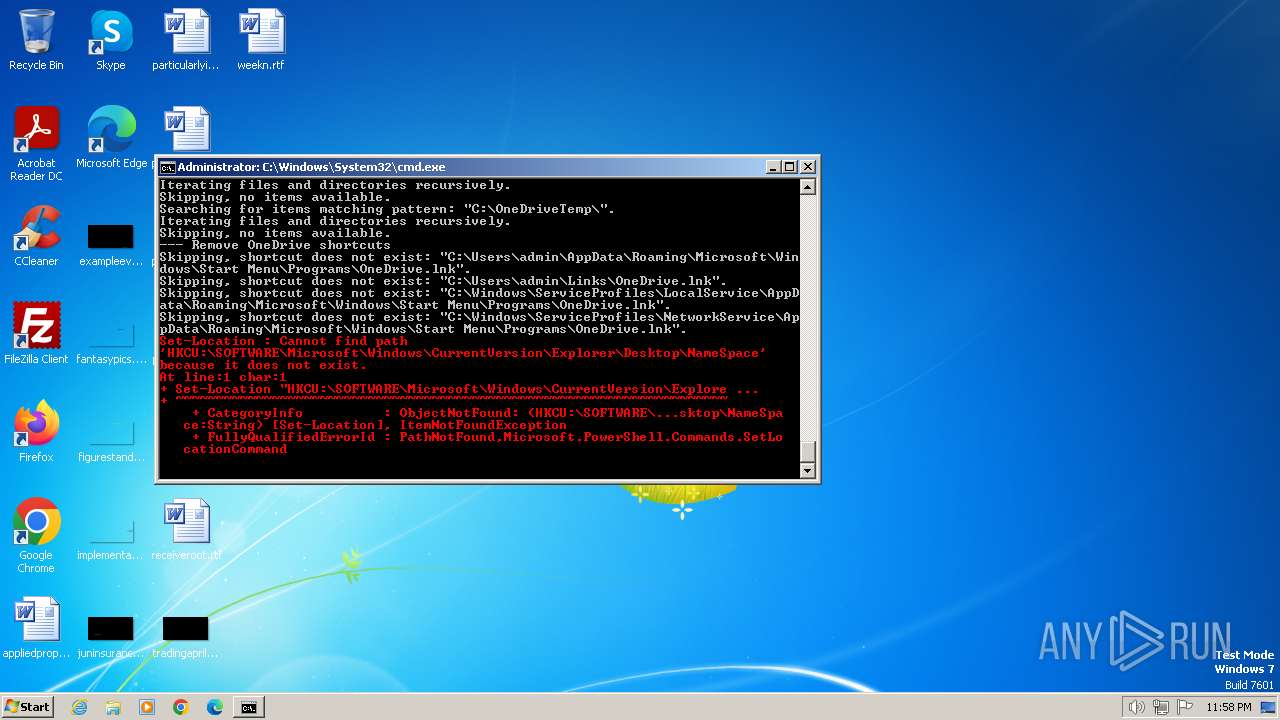Open the Start menu
Viewport: 1280px width, 720px height.
pyautogui.click(x=28, y=707)
